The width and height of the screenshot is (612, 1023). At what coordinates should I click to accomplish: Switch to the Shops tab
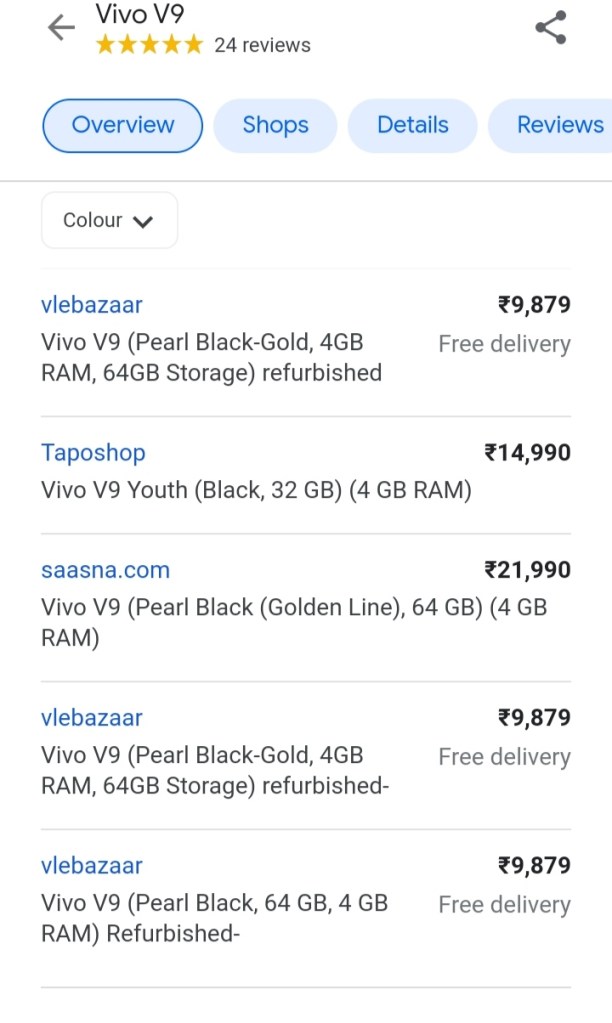(275, 125)
